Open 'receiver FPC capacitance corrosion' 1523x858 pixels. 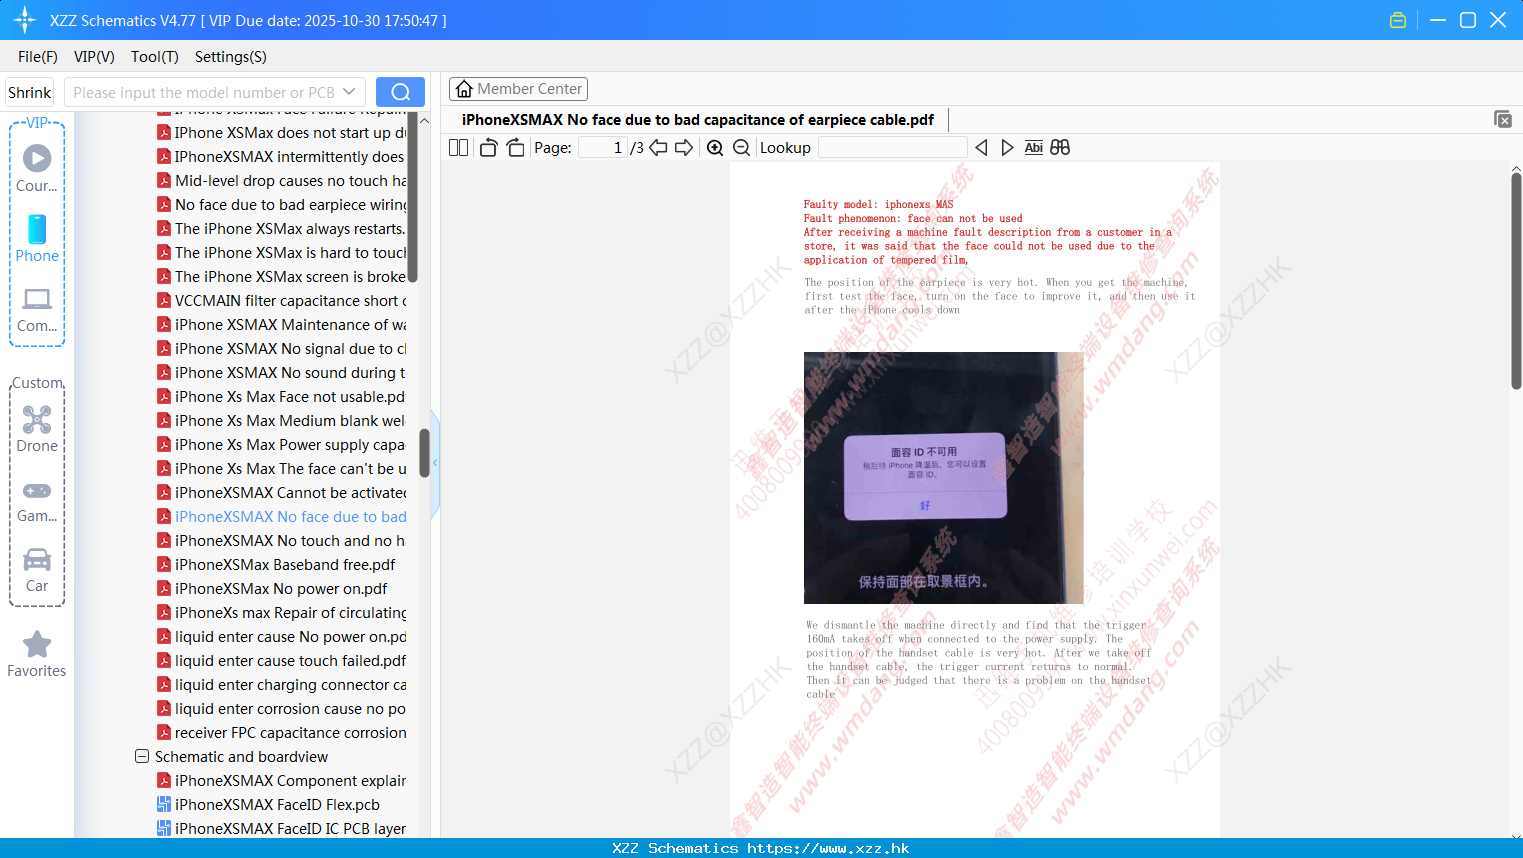tap(290, 732)
